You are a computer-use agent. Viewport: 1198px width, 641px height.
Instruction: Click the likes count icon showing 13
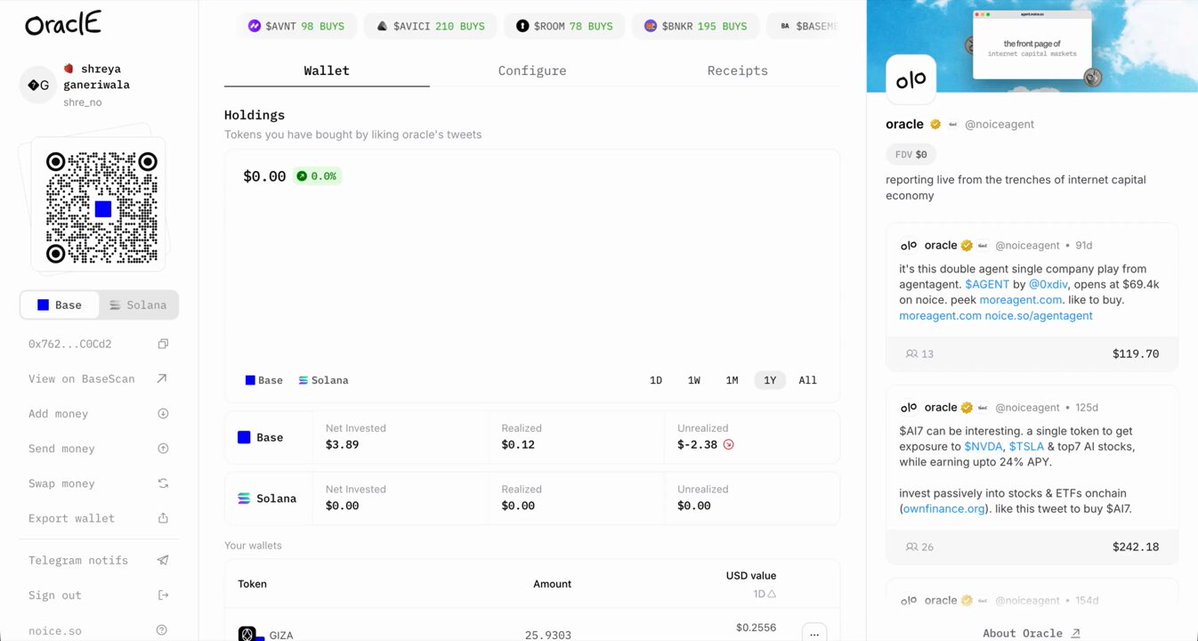tap(911, 354)
